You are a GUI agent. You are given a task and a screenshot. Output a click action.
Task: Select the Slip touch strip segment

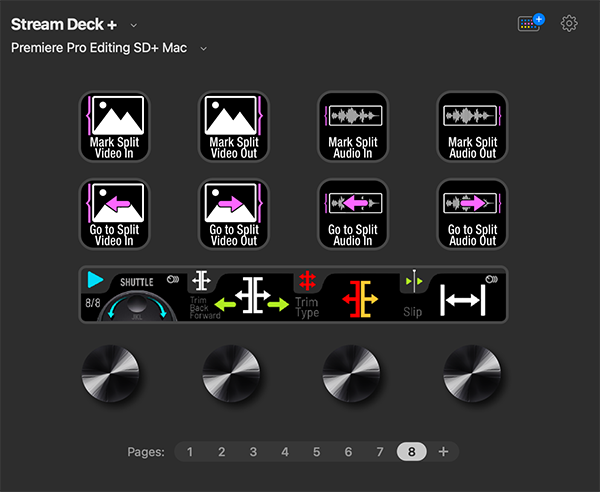point(453,295)
